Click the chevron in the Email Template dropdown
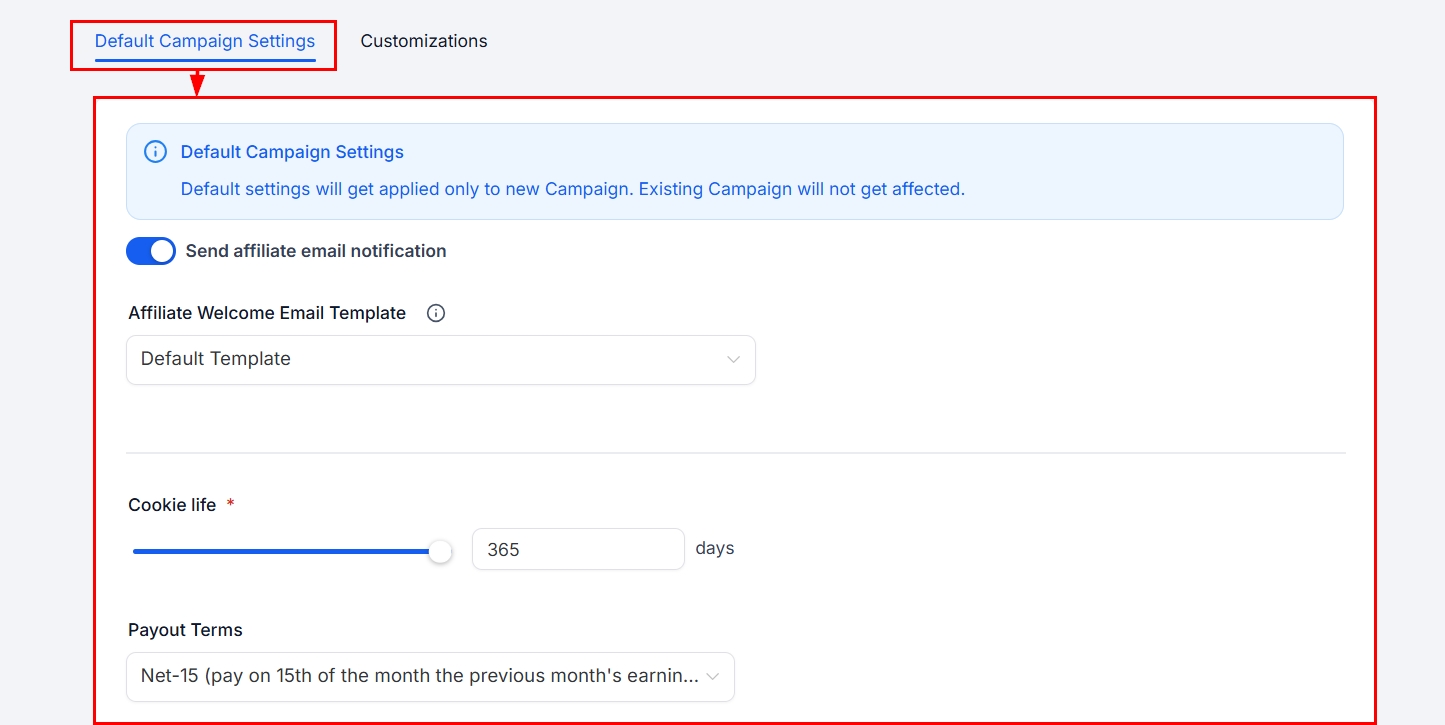 coord(733,359)
